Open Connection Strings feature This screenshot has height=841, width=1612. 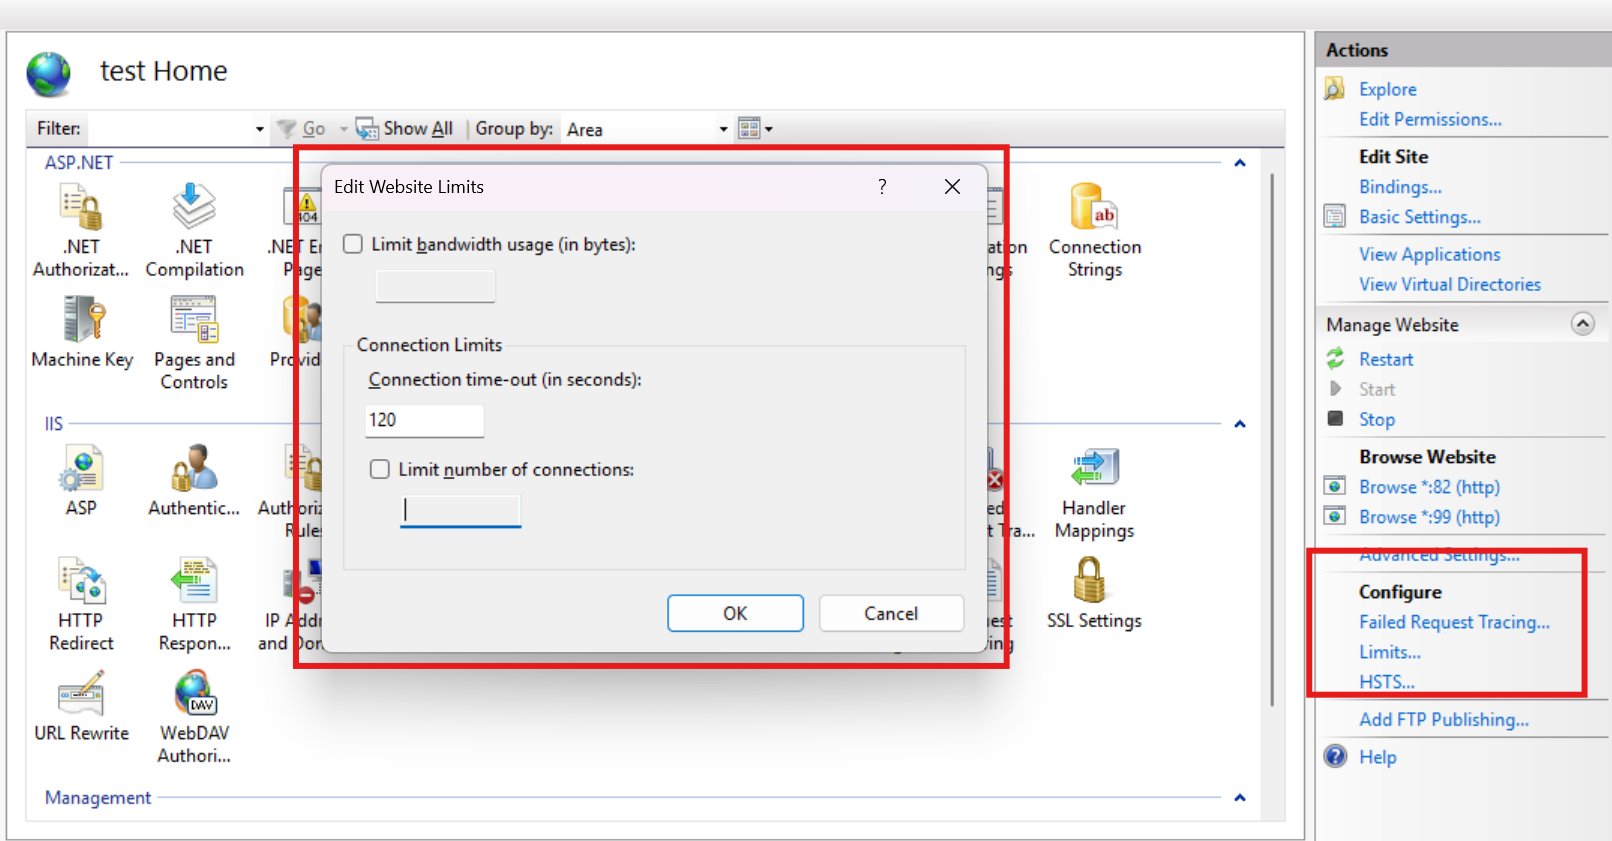pyautogui.click(x=1095, y=230)
